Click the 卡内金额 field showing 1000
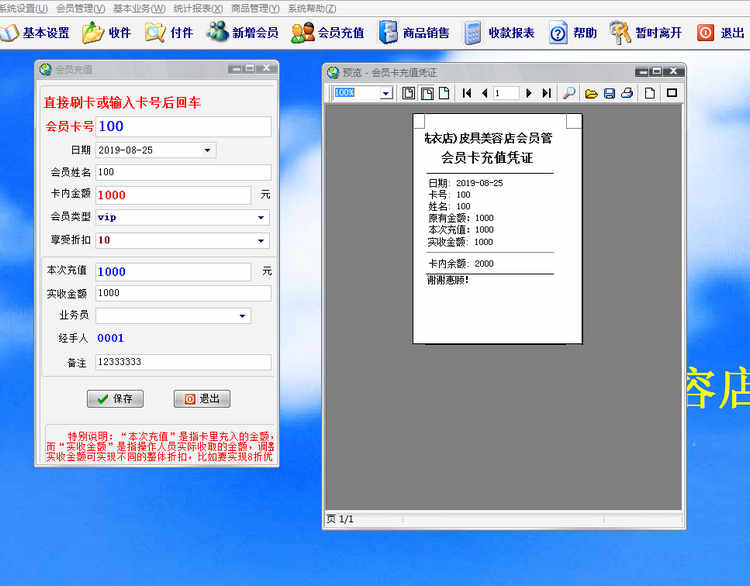 173,195
